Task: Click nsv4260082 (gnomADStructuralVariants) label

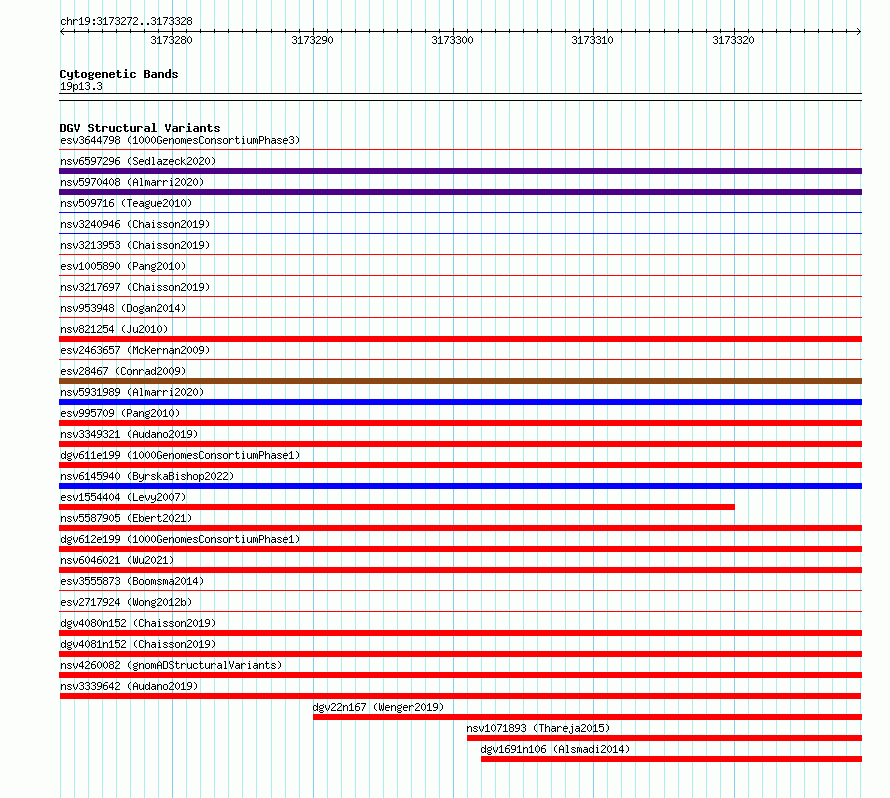Action: [171, 665]
